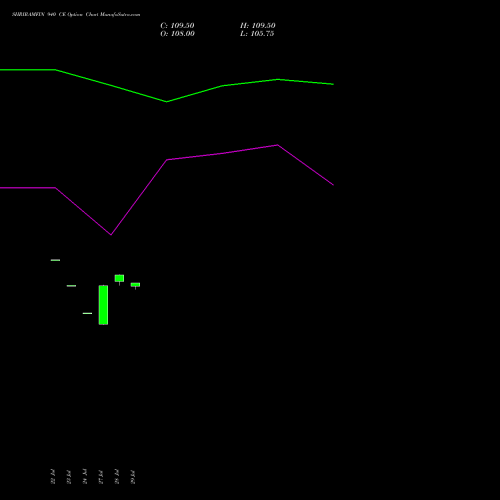This screenshot has height=500, width=500.
Task: Click the high value H: 109.50
Action: click(x=258, y=26)
